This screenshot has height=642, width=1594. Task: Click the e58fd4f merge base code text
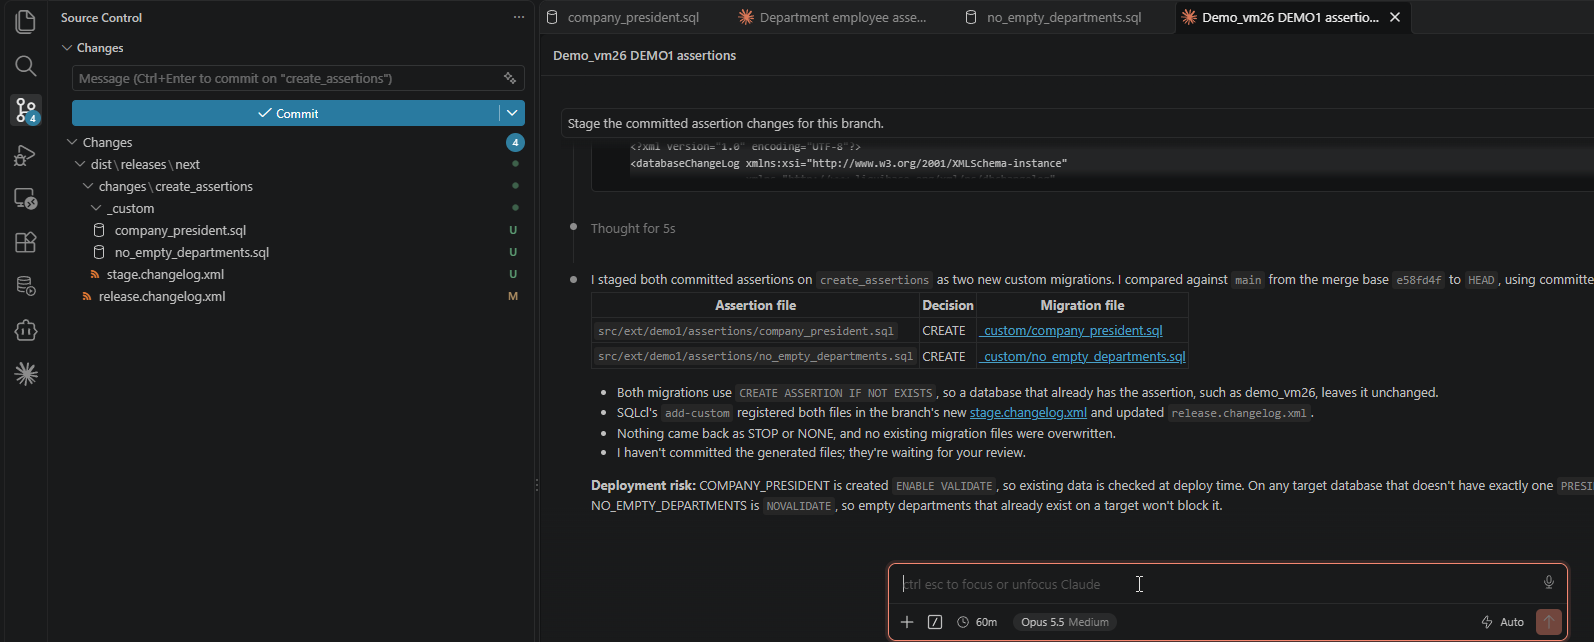[x=1419, y=280]
